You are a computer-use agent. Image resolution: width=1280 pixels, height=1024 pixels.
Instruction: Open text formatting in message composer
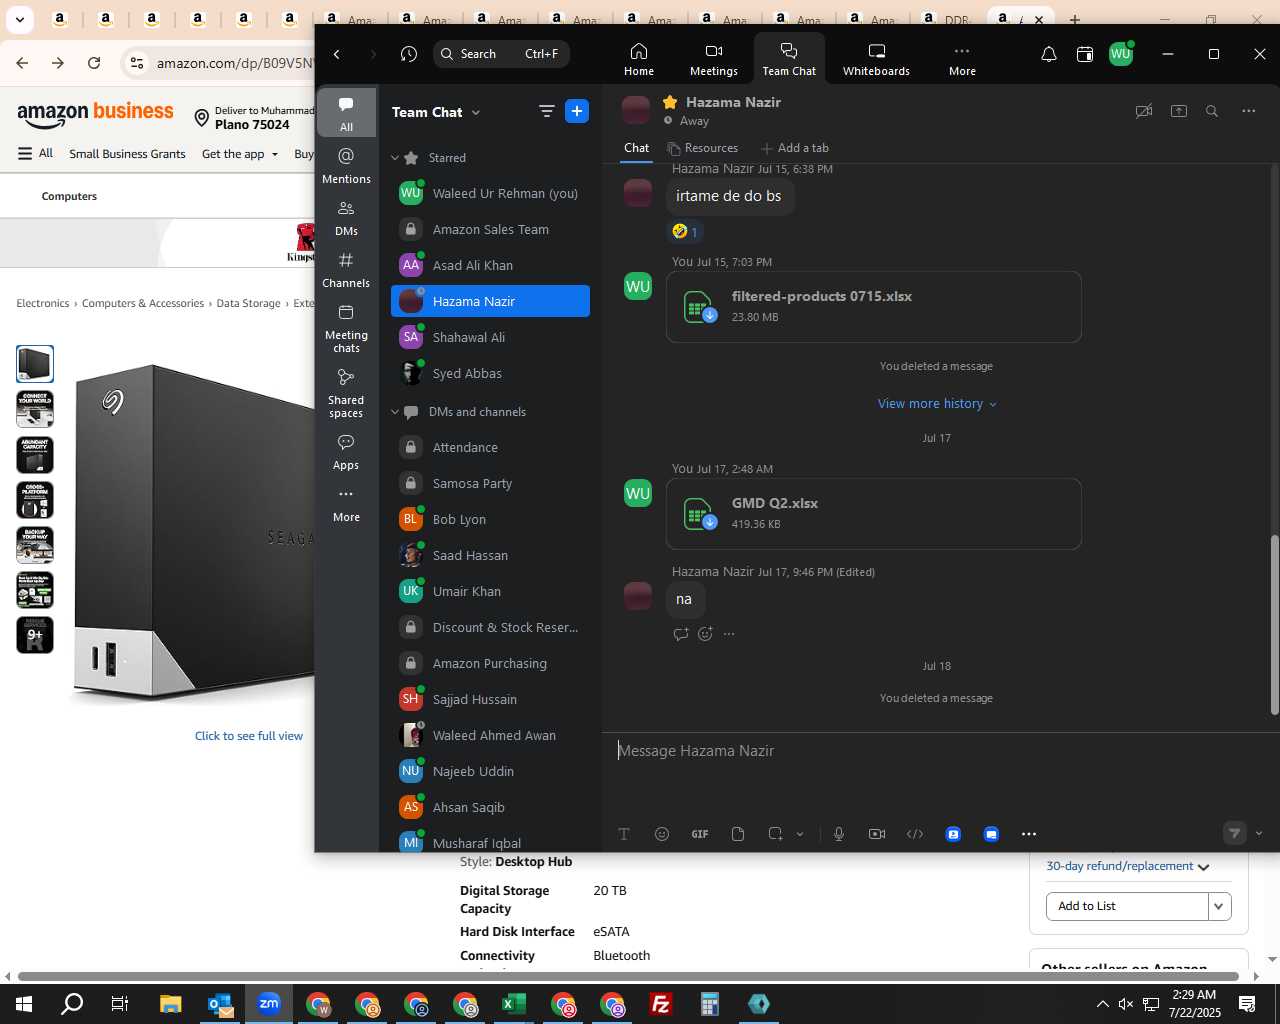point(624,834)
